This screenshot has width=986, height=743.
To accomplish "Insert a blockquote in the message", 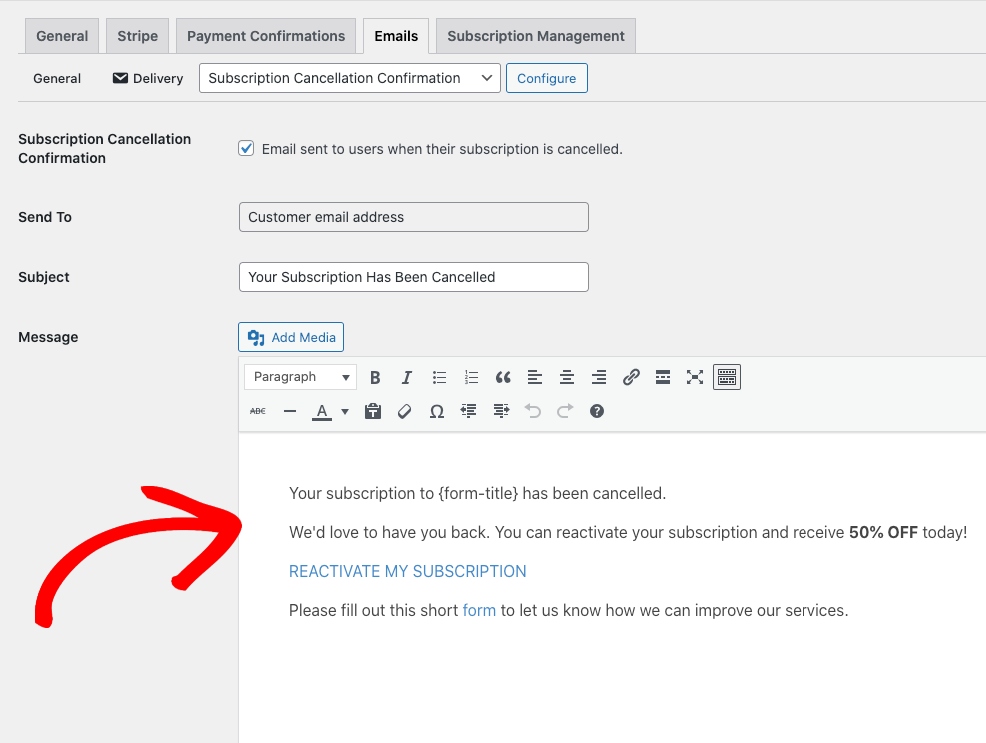I will (x=503, y=377).
